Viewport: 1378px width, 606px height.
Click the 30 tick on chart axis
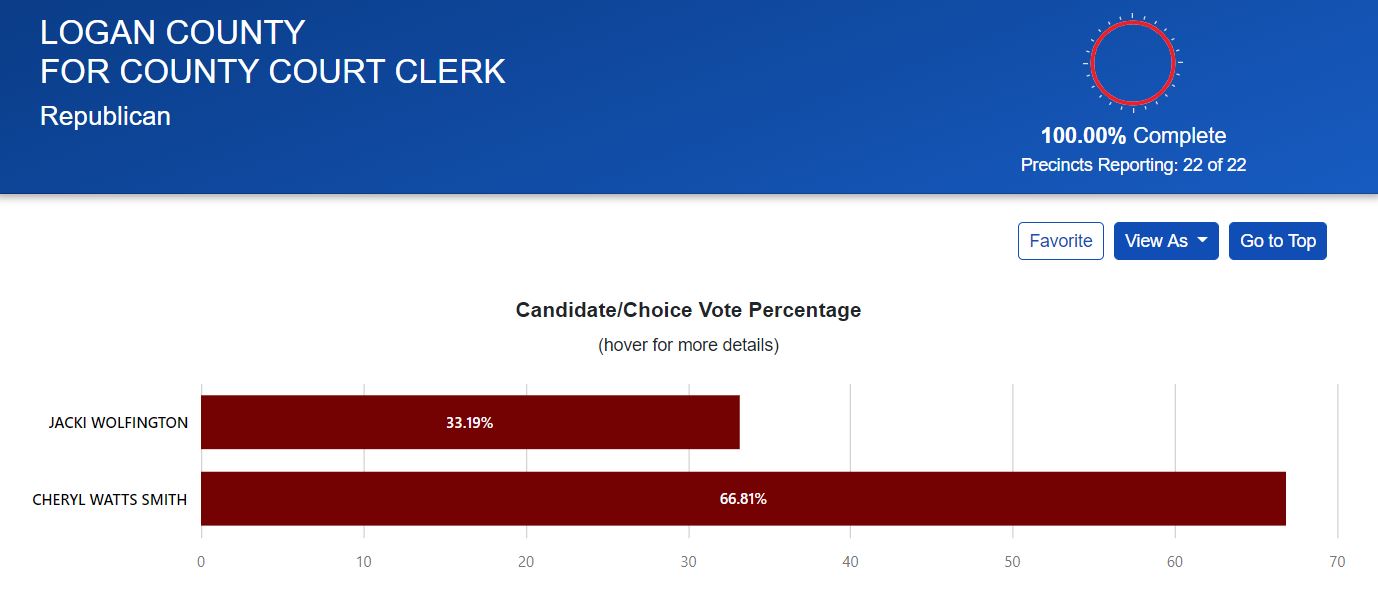pyautogui.click(x=688, y=562)
